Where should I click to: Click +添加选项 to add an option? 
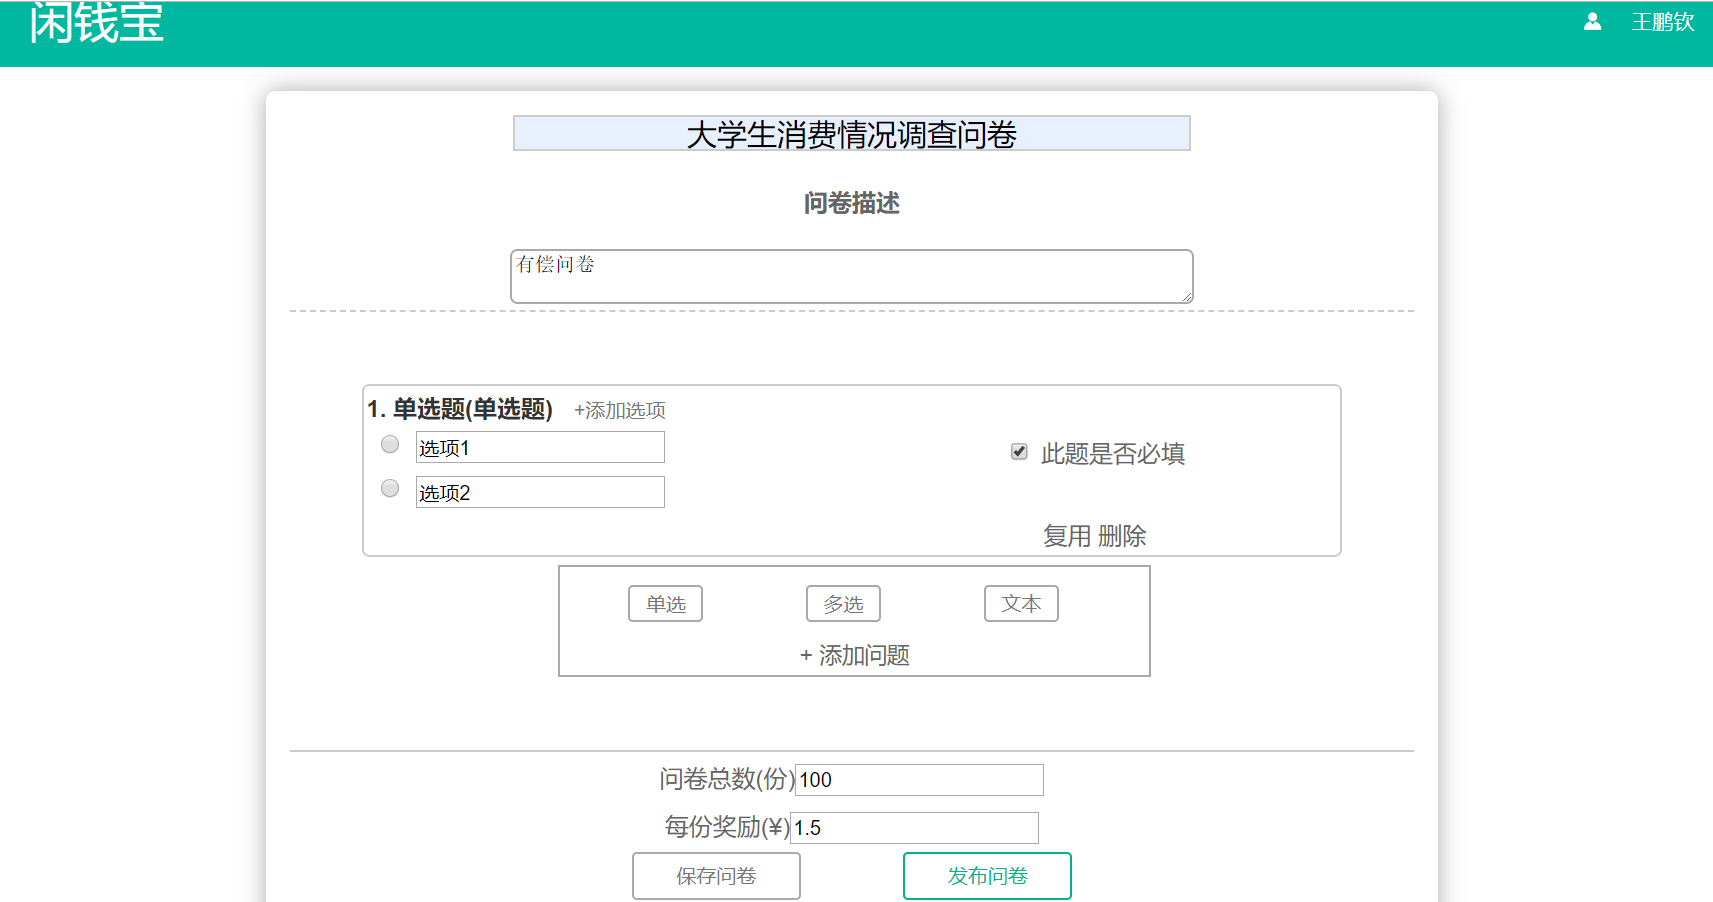click(x=619, y=410)
